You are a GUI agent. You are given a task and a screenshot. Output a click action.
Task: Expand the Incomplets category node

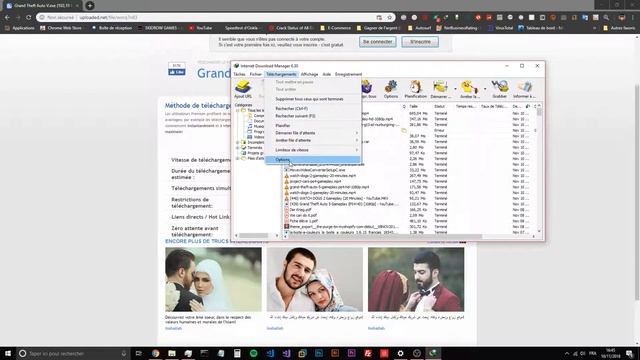click(238, 142)
